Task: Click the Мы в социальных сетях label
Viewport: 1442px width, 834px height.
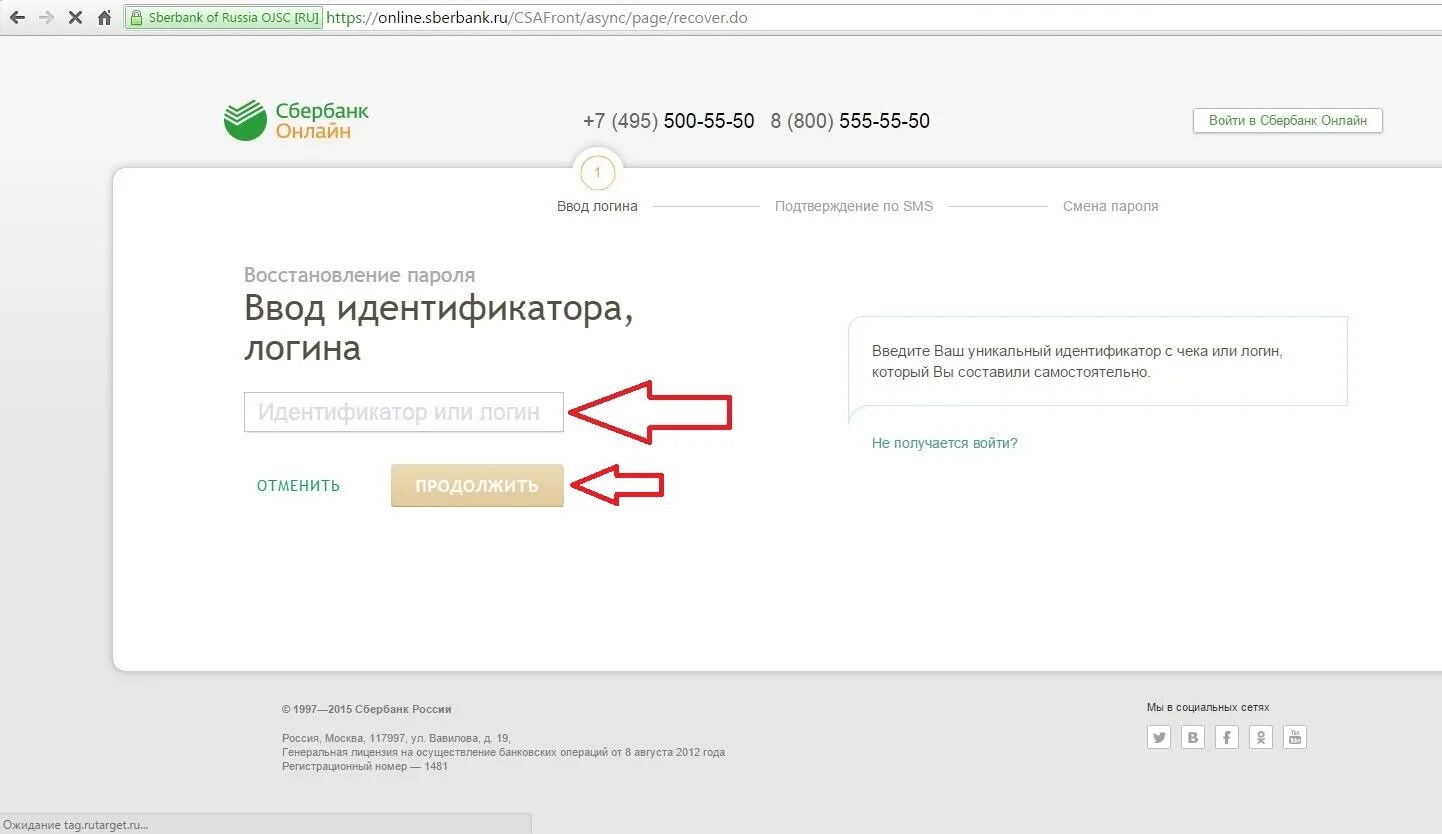Action: (1208, 707)
